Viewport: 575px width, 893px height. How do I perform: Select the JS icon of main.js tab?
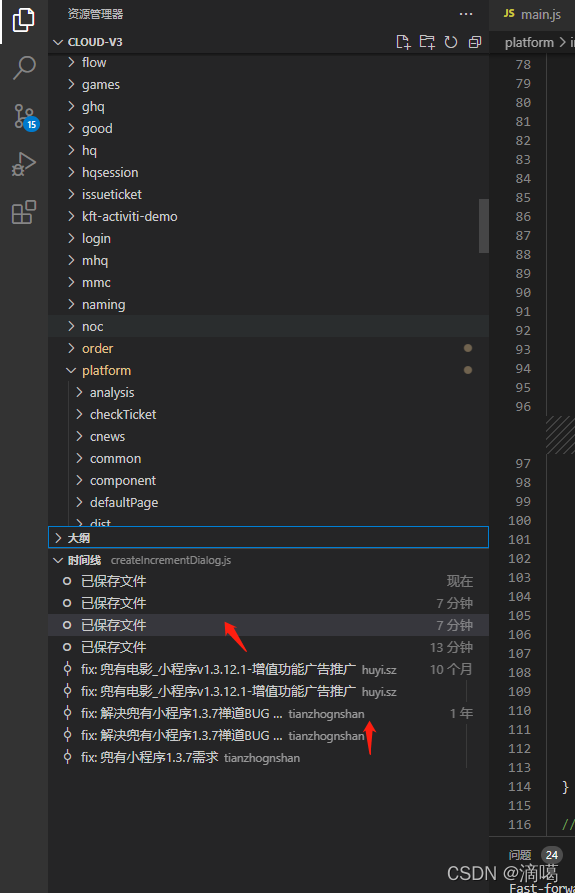click(x=509, y=14)
